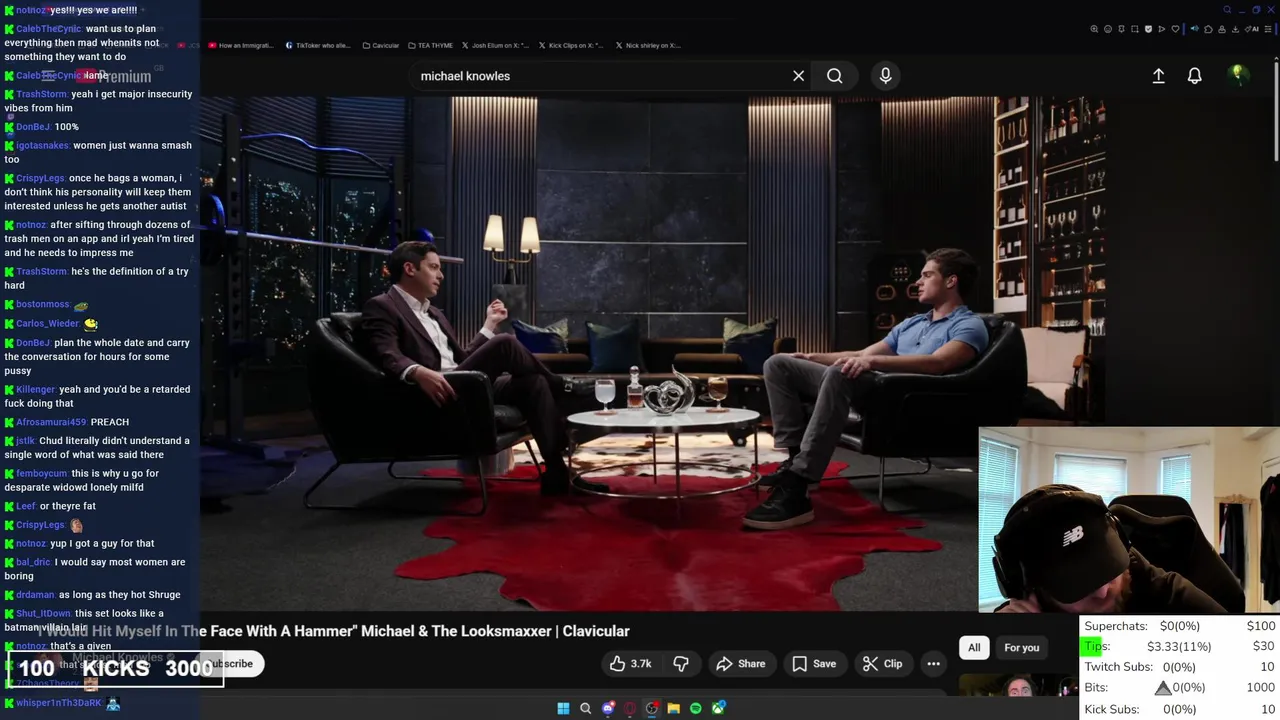Open the TEA THYME bookmarks folder
This screenshot has height=720, width=1280.
click(x=430, y=45)
